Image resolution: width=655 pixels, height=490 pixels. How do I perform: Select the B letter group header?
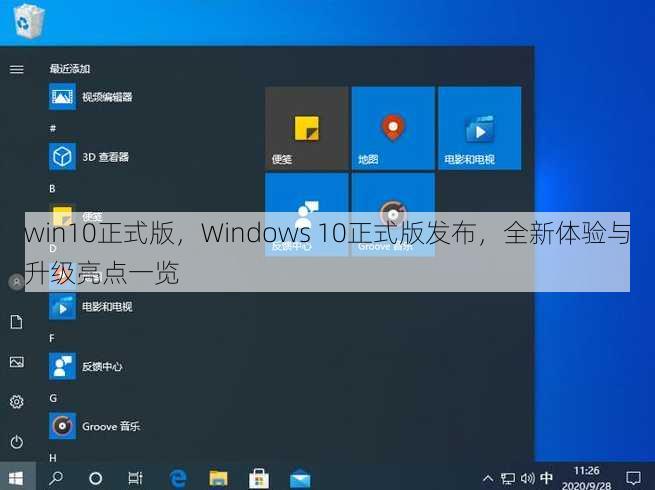(52, 188)
